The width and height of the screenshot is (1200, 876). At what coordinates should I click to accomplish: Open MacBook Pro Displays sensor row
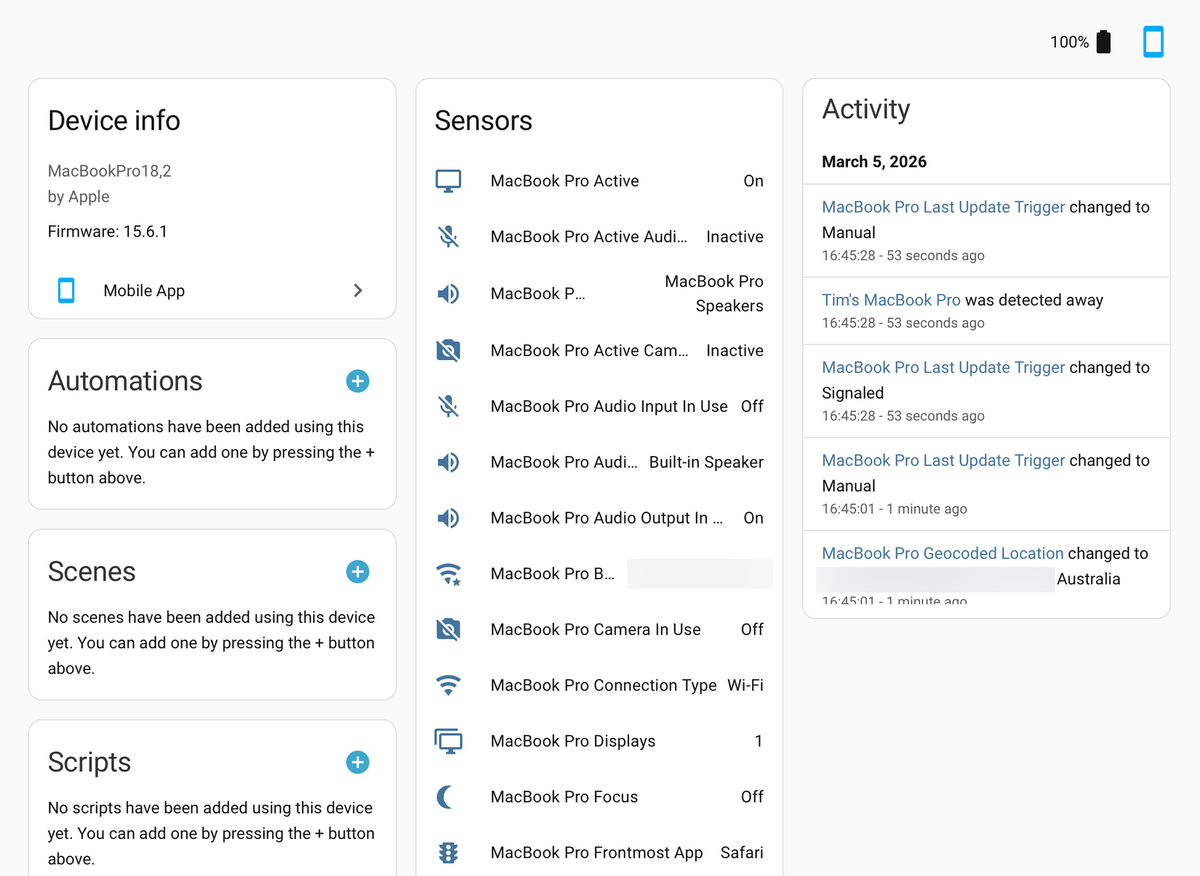click(x=573, y=741)
